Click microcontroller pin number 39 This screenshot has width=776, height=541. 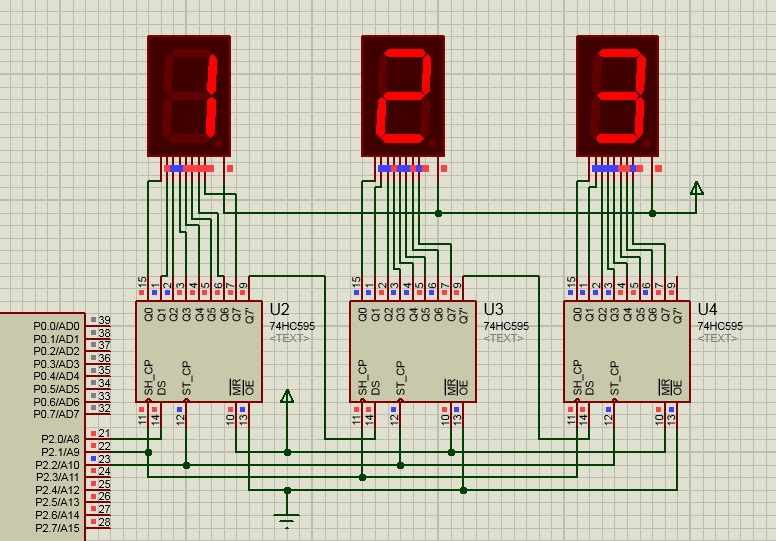tap(104, 320)
